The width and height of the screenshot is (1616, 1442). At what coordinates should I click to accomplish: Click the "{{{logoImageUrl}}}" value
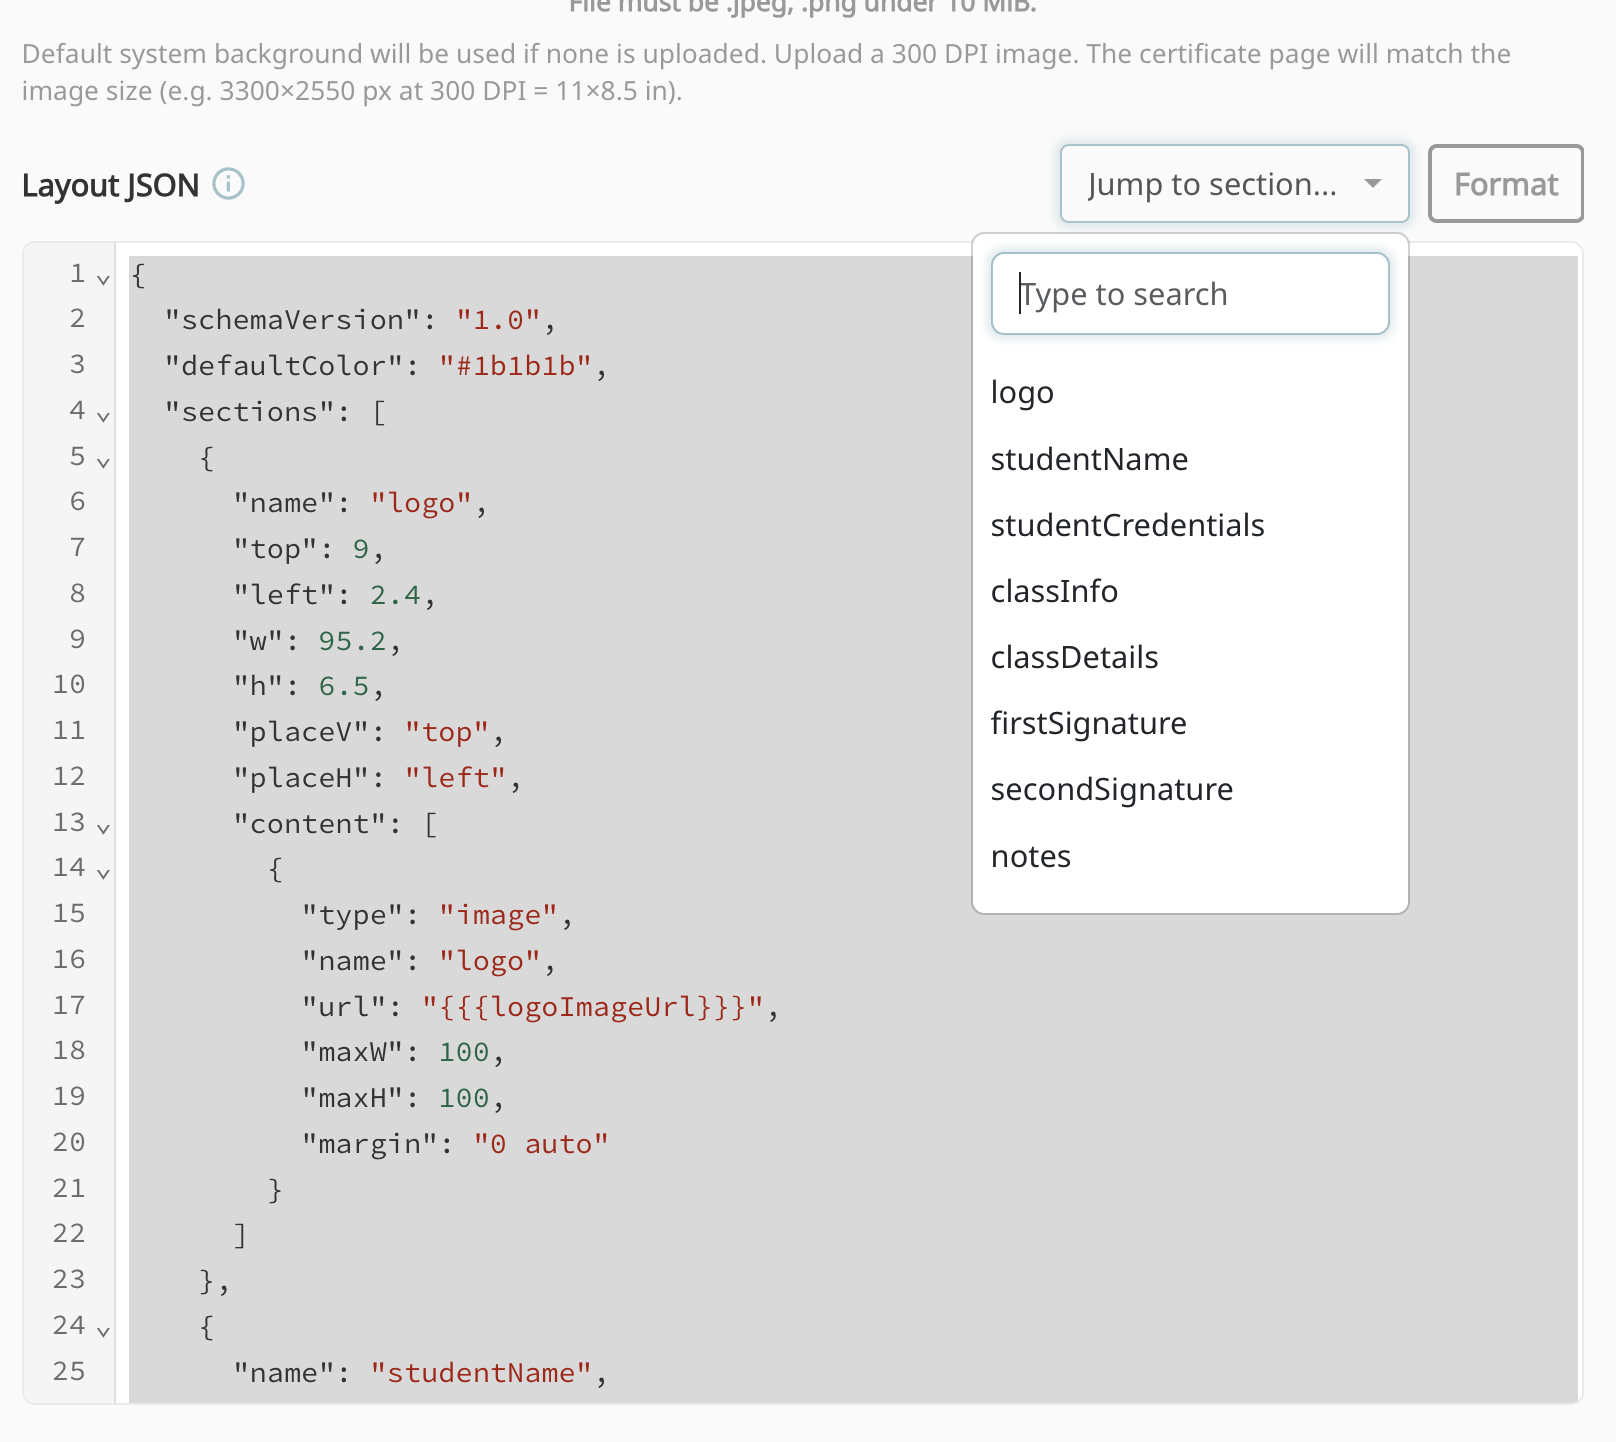pos(592,1007)
